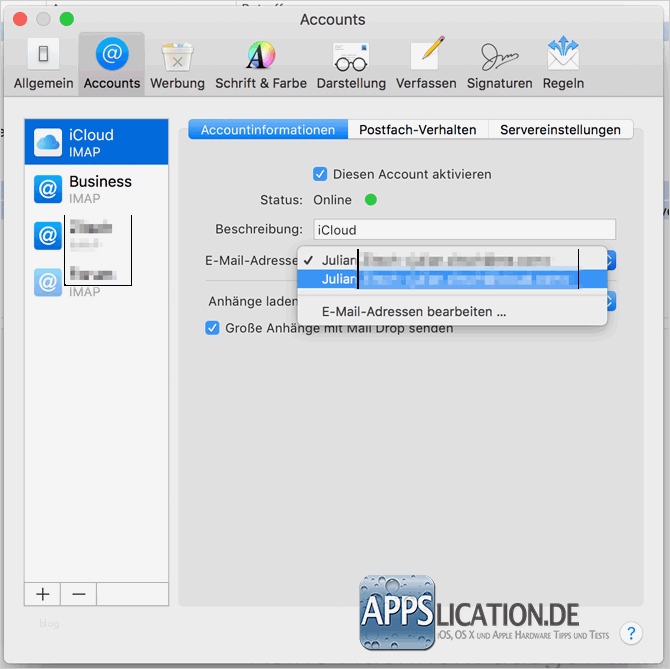Viewport: 670px width, 669px height.
Task: Select the iCloud IMAP account
Action: tap(97, 142)
